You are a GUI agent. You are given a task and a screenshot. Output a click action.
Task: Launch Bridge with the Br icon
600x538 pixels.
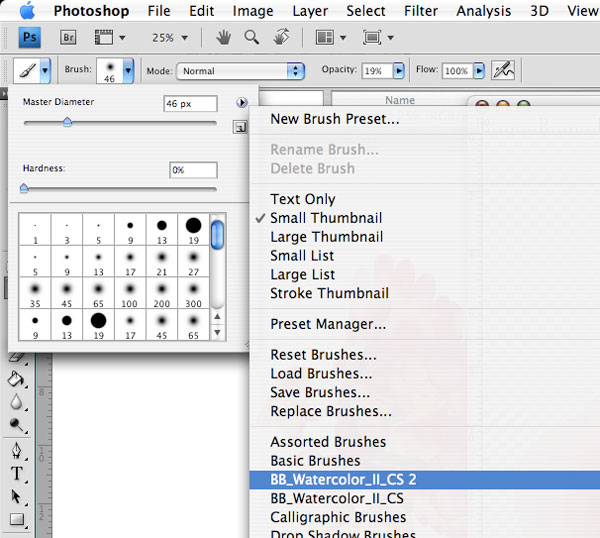pos(69,38)
